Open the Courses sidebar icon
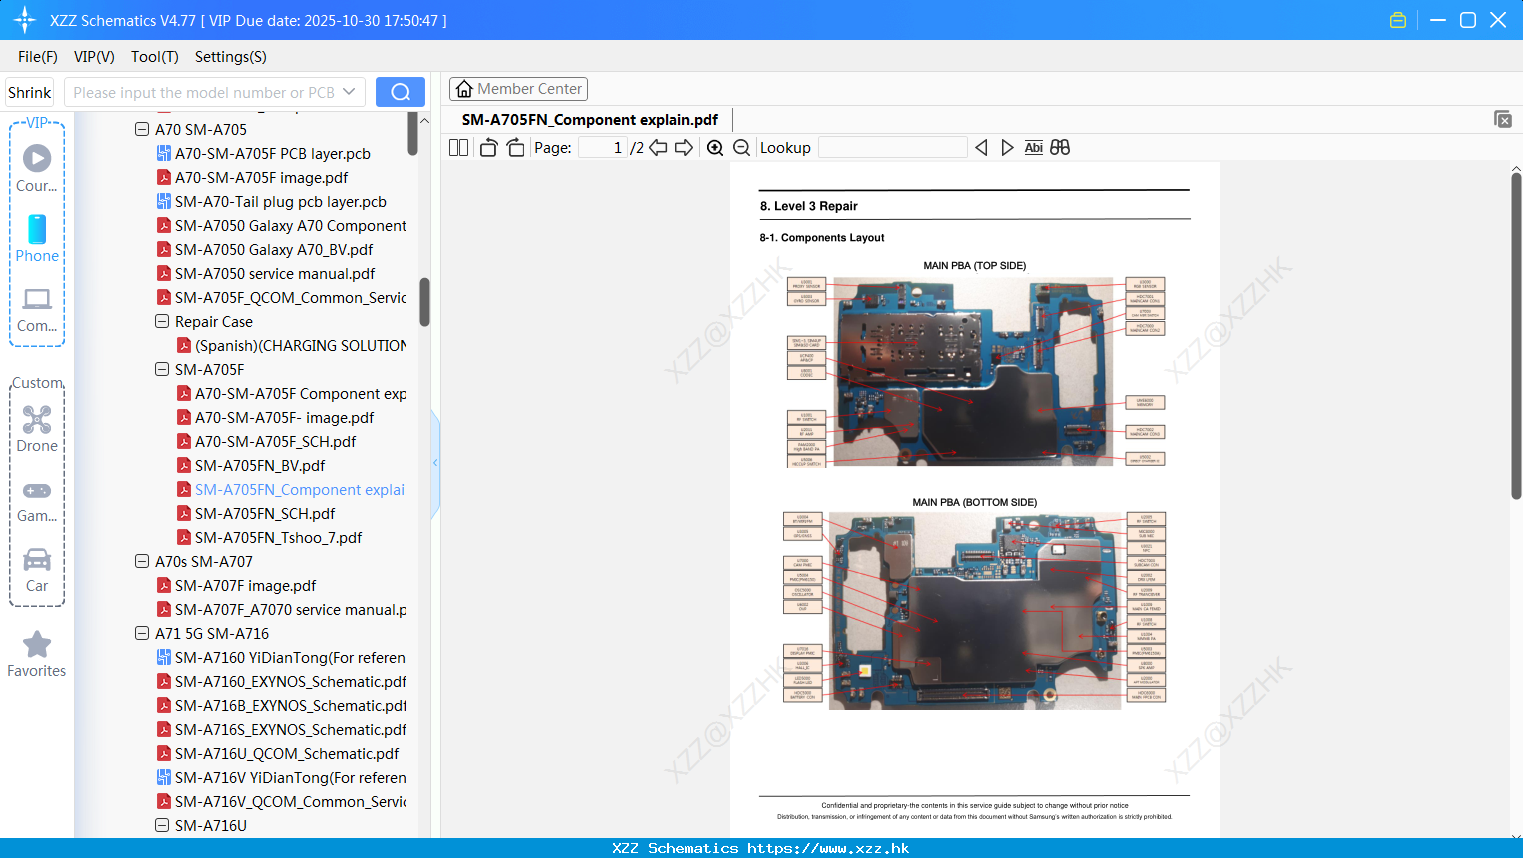The image size is (1523, 858). (x=37, y=168)
